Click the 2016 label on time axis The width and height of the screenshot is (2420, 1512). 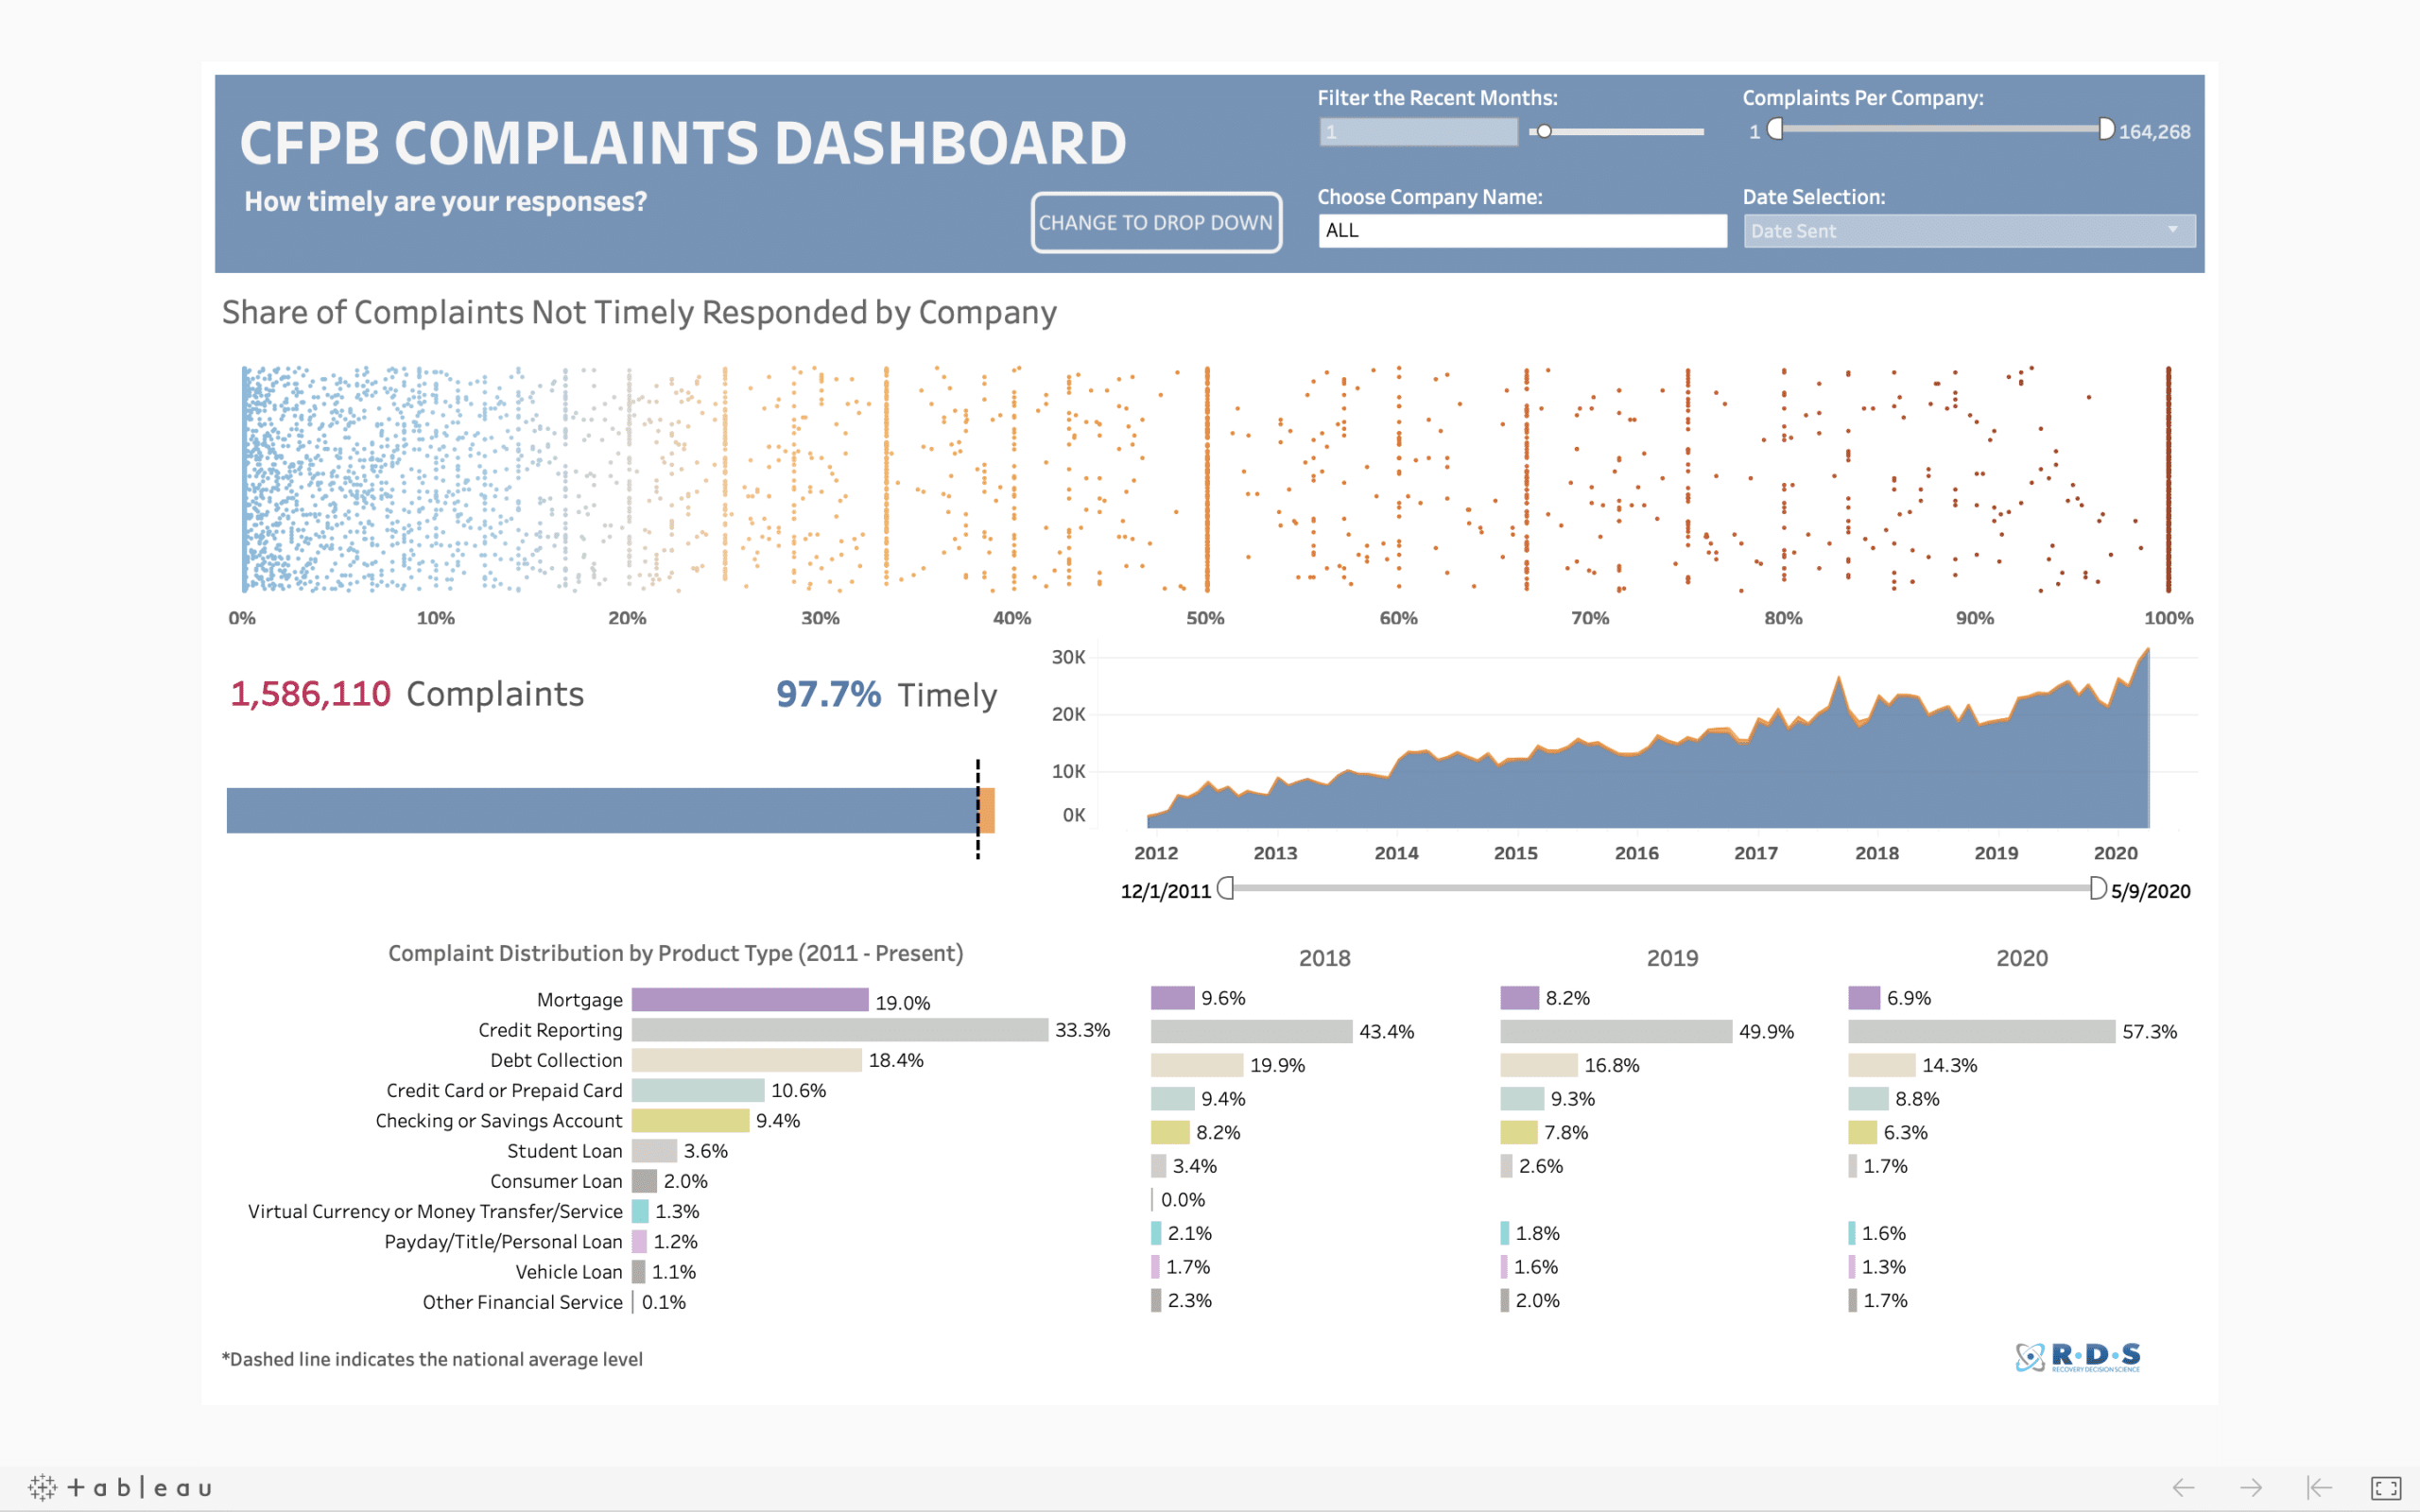[x=1636, y=853]
